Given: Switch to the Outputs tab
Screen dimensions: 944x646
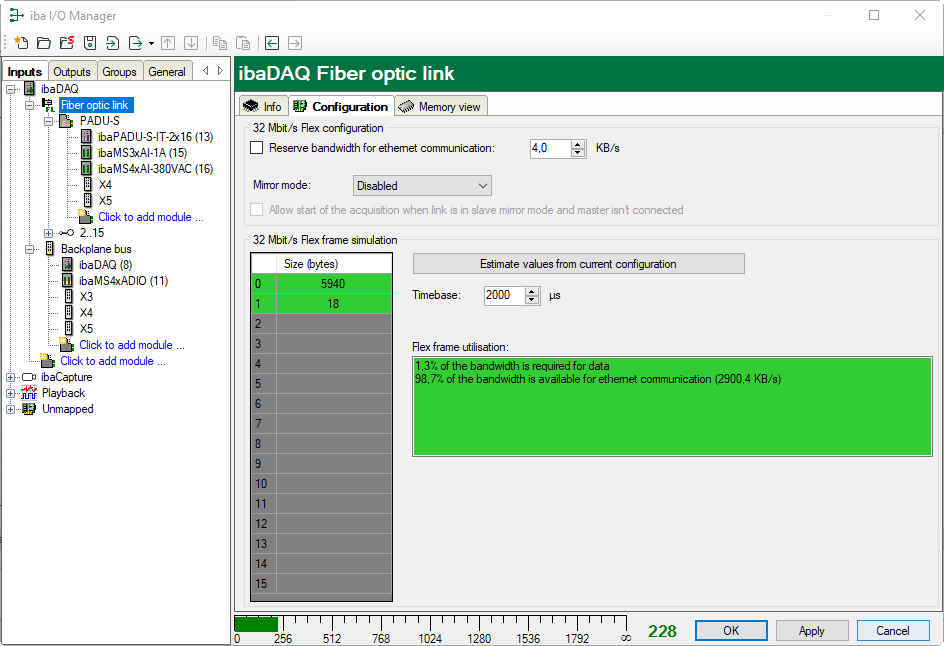Looking at the screenshot, I should coord(72,72).
